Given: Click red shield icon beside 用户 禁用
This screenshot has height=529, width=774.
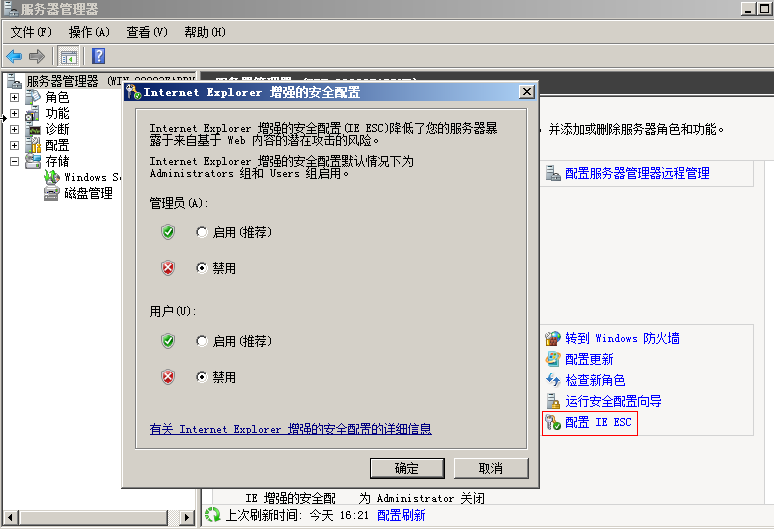Looking at the screenshot, I should (168, 377).
